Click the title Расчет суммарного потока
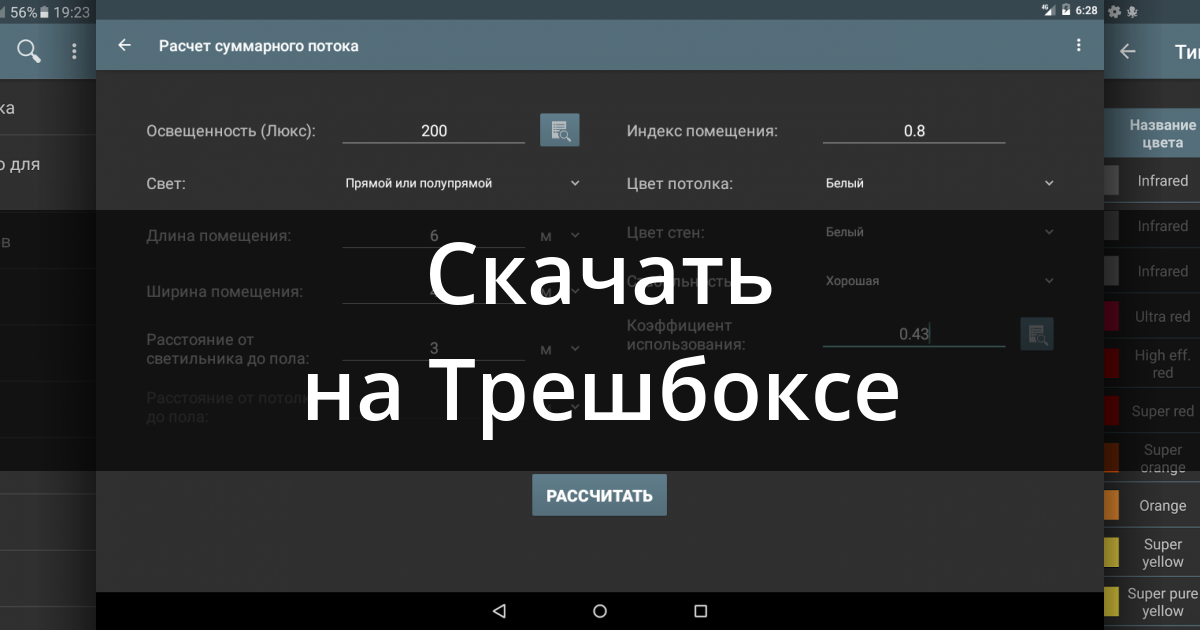Viewport: 1200px width, 630px height. point(259,46)
